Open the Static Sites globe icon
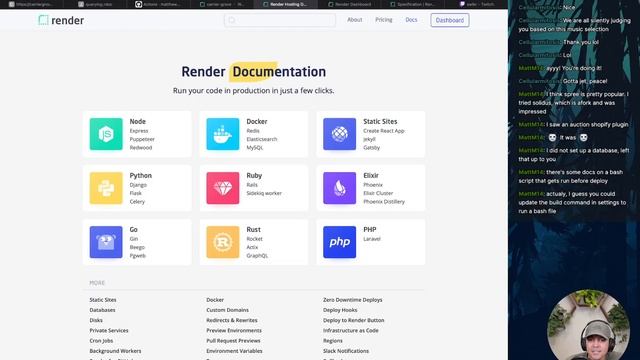Viewport: 640px width, 360px height. click(340, 134)
